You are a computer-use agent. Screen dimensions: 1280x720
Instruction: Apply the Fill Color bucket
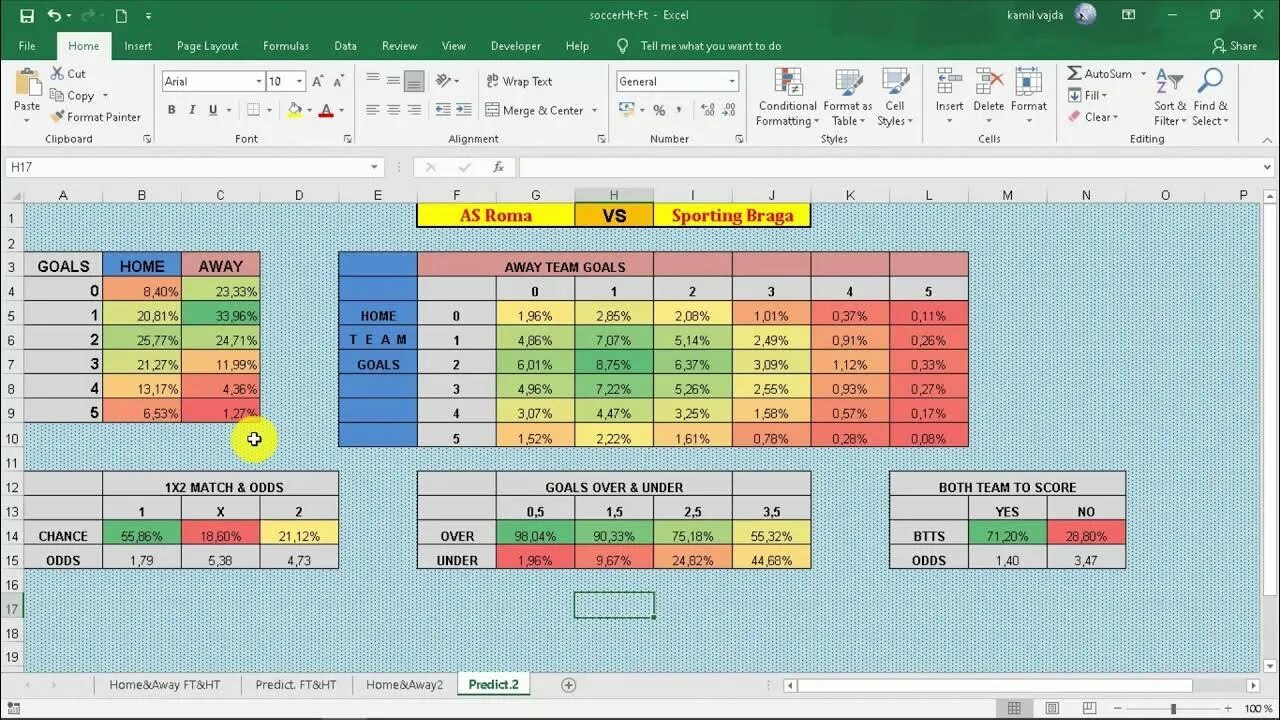(294, 110)
